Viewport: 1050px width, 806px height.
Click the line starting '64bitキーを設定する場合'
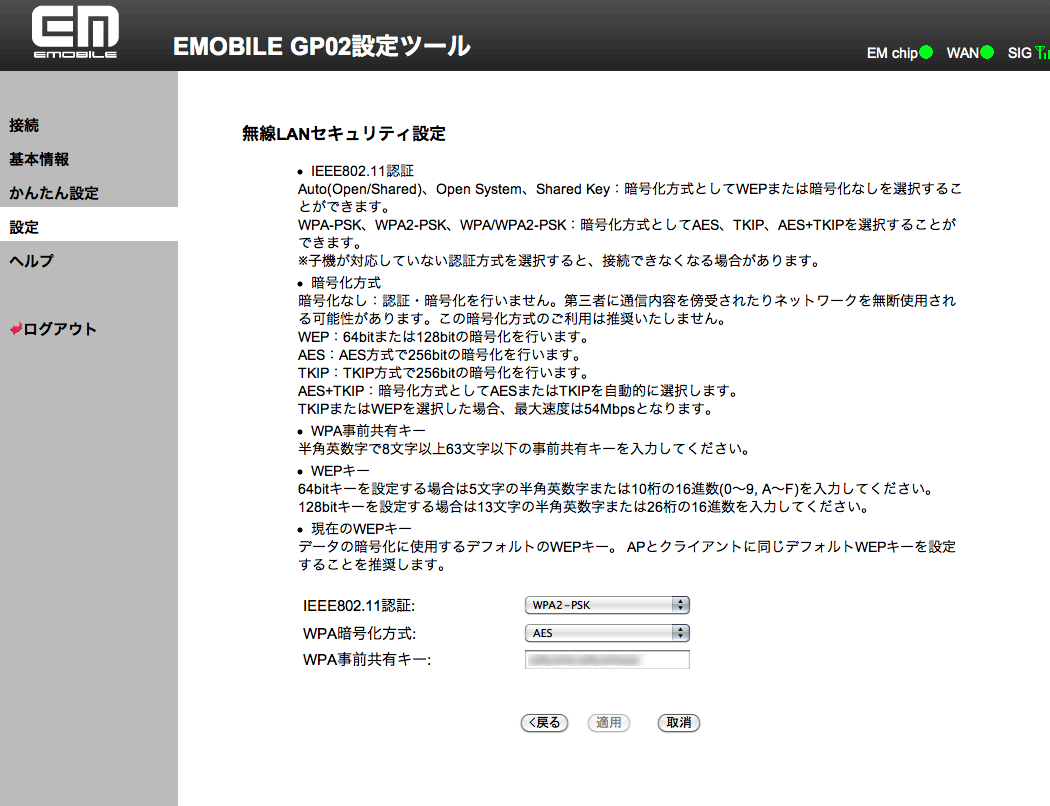click(617, 489)
